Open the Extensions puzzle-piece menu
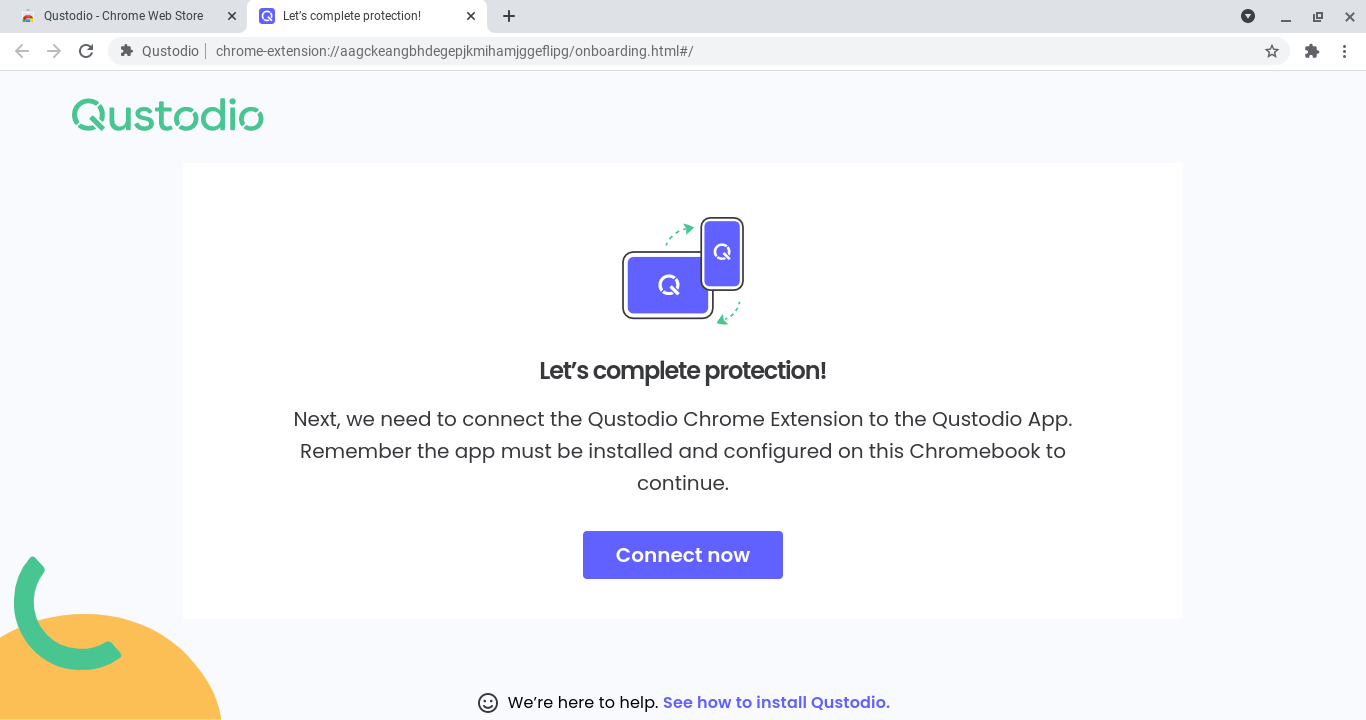 (1311, 50)
